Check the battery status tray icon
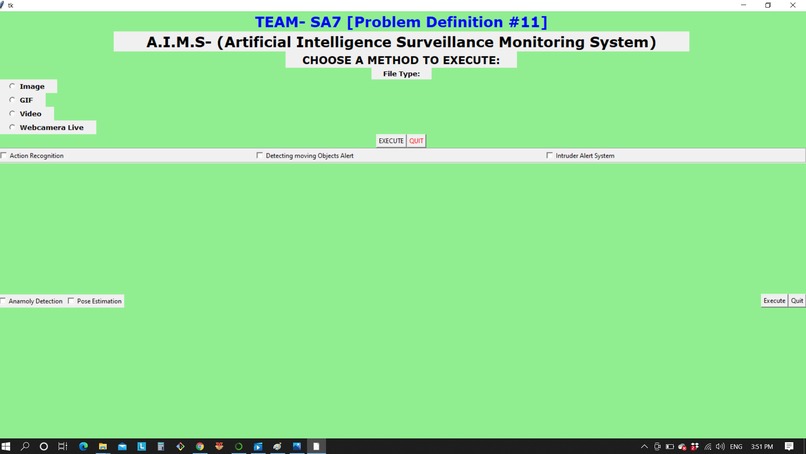This screenshot has height=454, width=806. 670,446
